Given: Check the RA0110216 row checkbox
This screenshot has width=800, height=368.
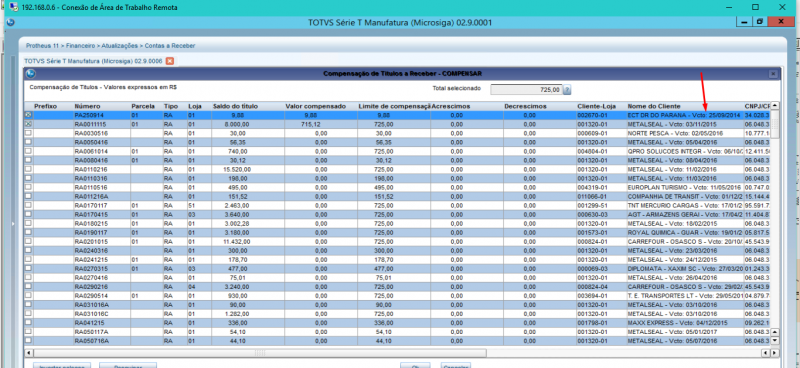Looking at the screenshot, I should click(28, 169).
